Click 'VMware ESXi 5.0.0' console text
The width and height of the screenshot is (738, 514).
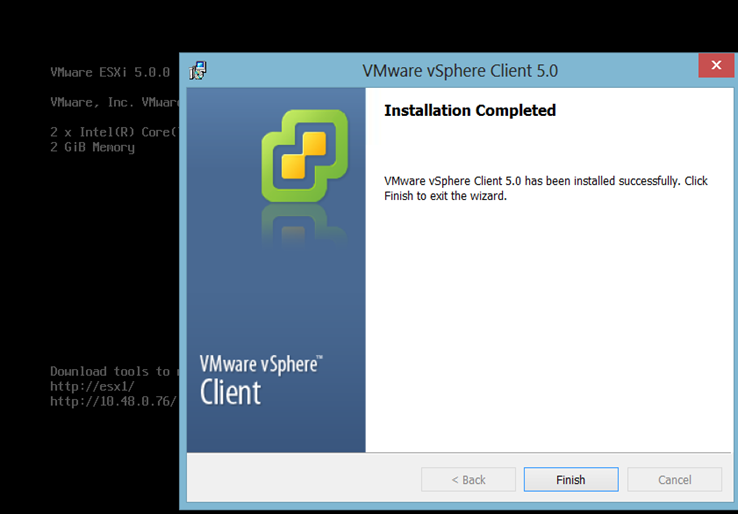(110, 72)
